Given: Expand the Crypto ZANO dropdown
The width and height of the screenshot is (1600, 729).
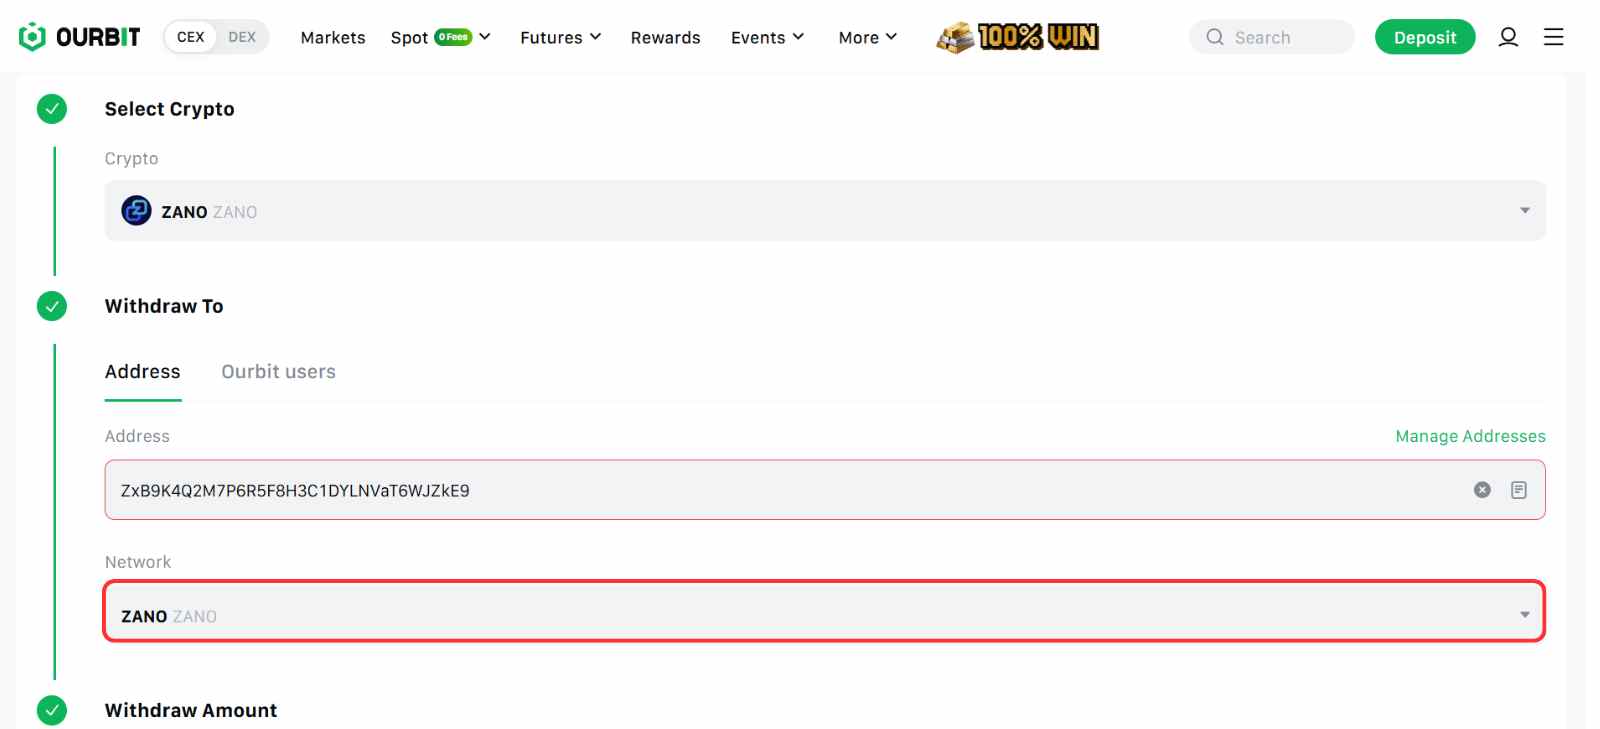Looking at the screenshot, I should (824, 211).
